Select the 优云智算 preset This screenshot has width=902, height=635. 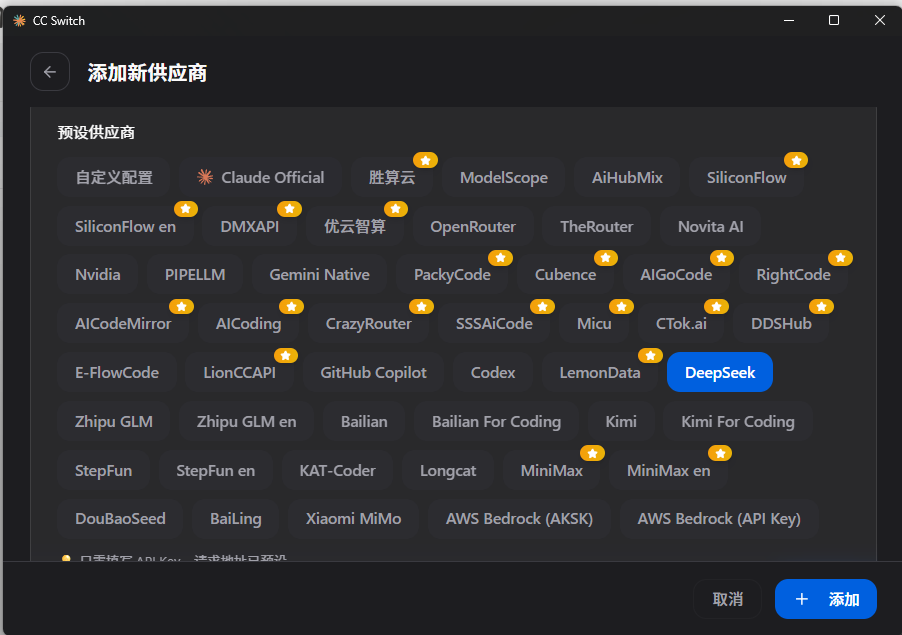click(x=355, y=226)
